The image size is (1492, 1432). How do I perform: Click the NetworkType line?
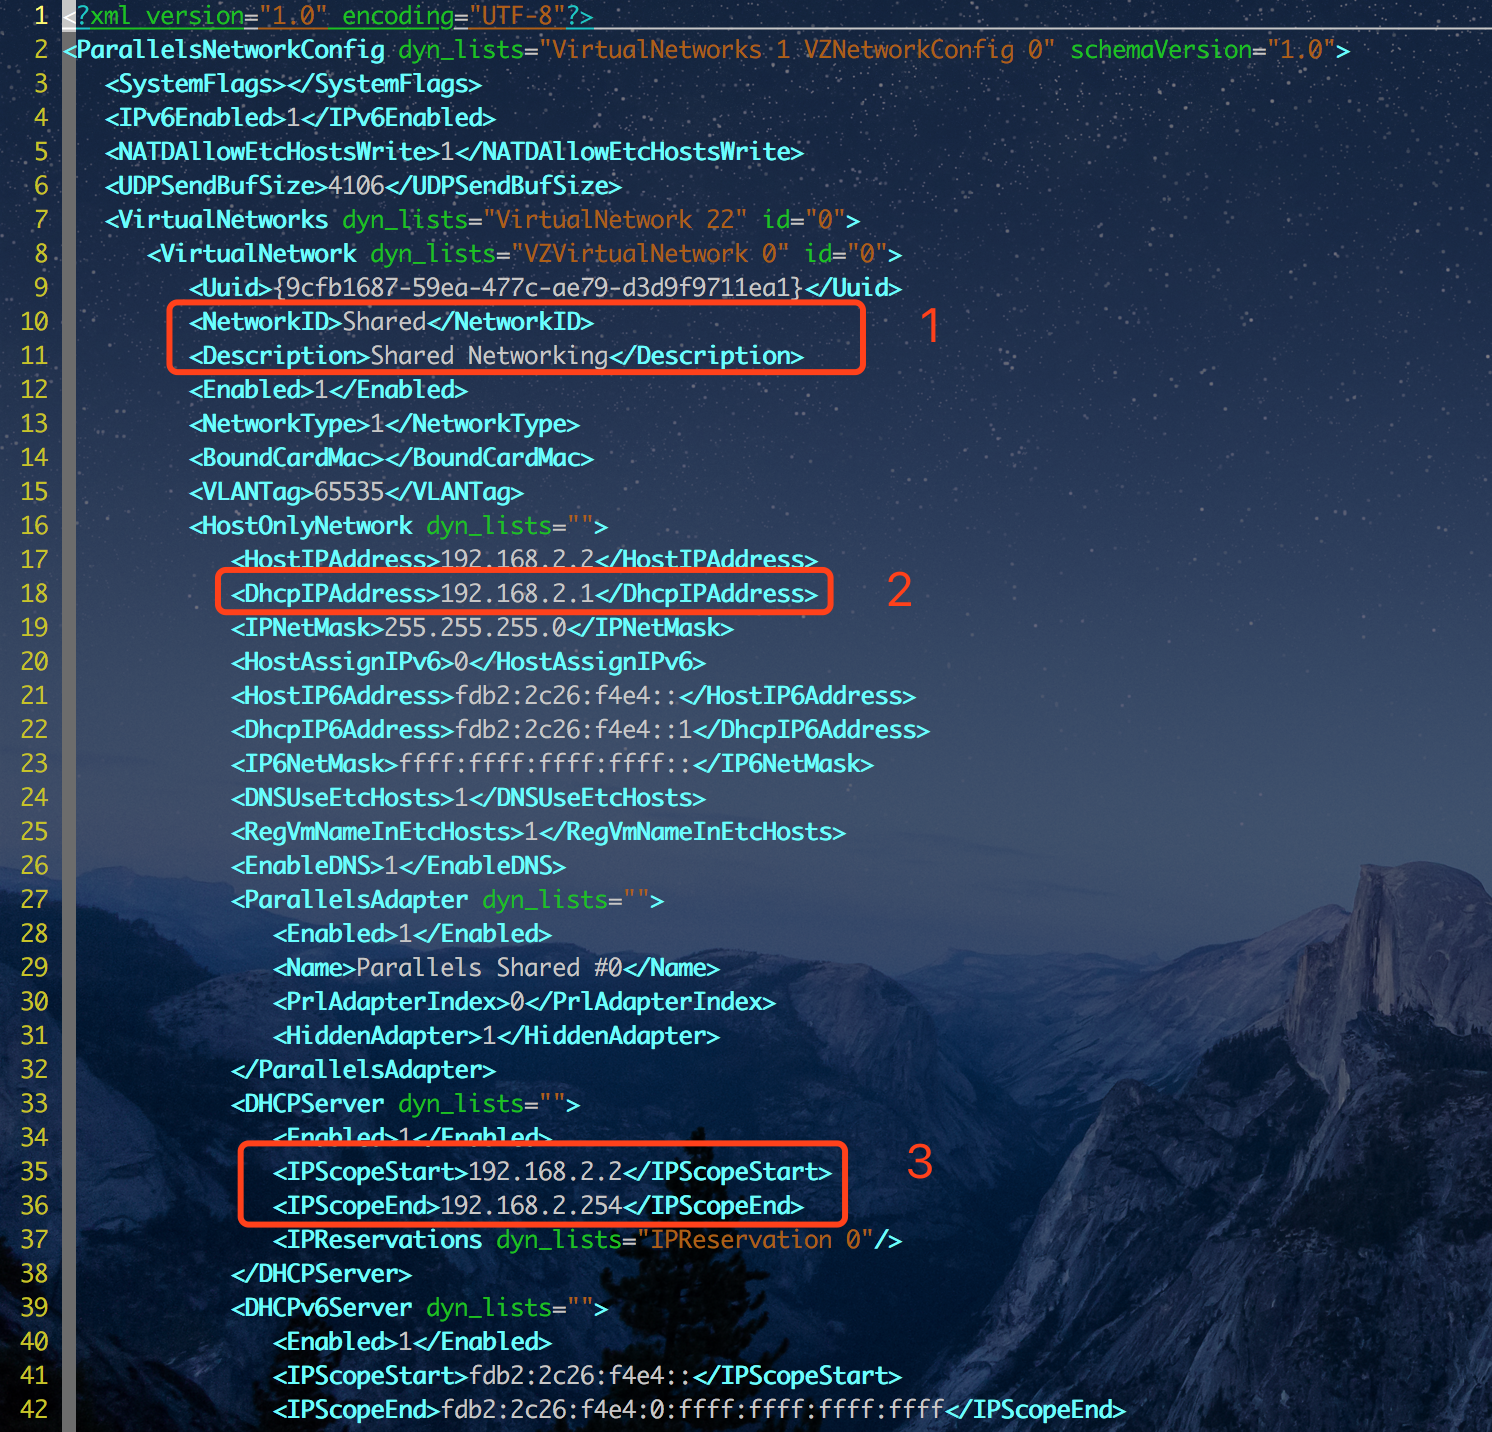point(385,424)
